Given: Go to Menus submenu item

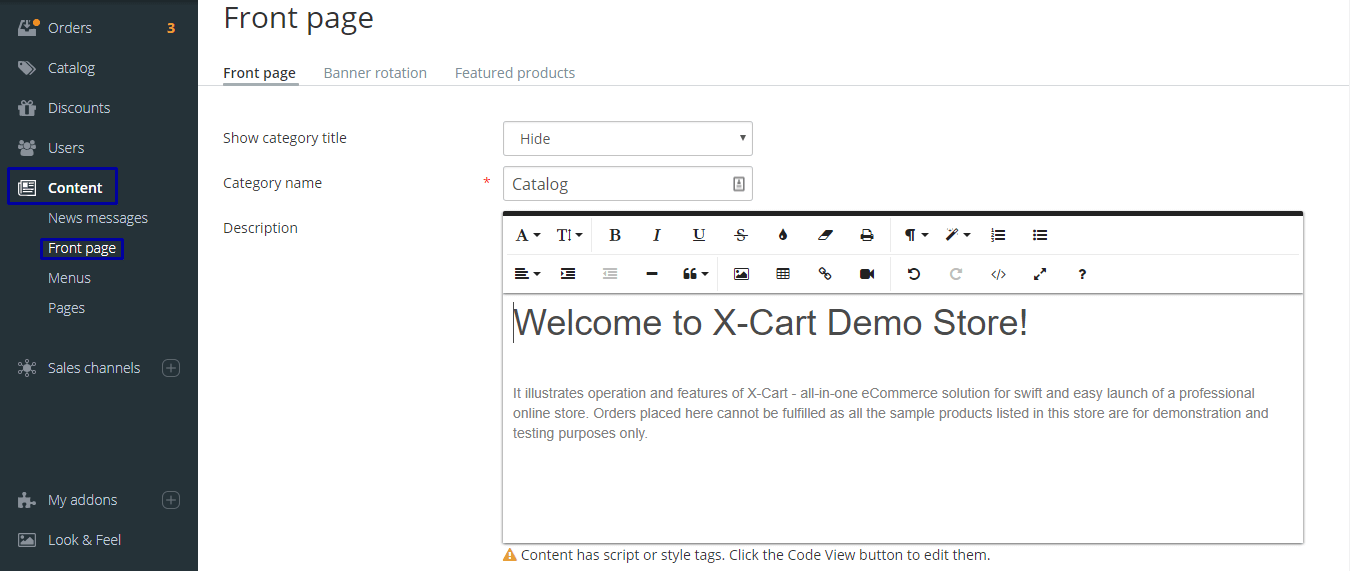Looking at the screenshot, I should point(69,278).
